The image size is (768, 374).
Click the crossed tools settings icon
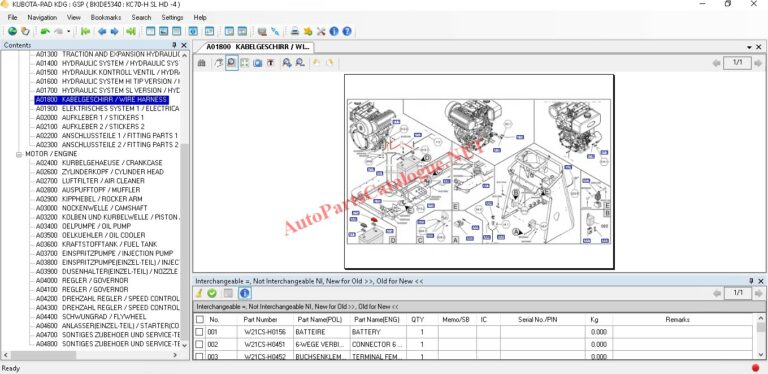coord(321,31)
